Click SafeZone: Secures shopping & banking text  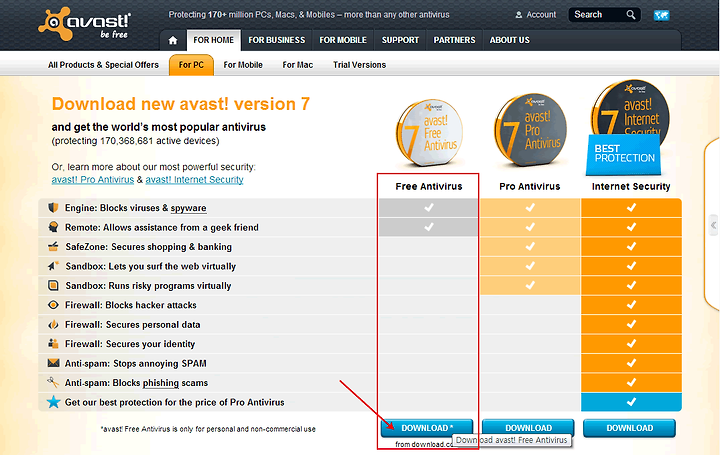click(x=148, y=247)
